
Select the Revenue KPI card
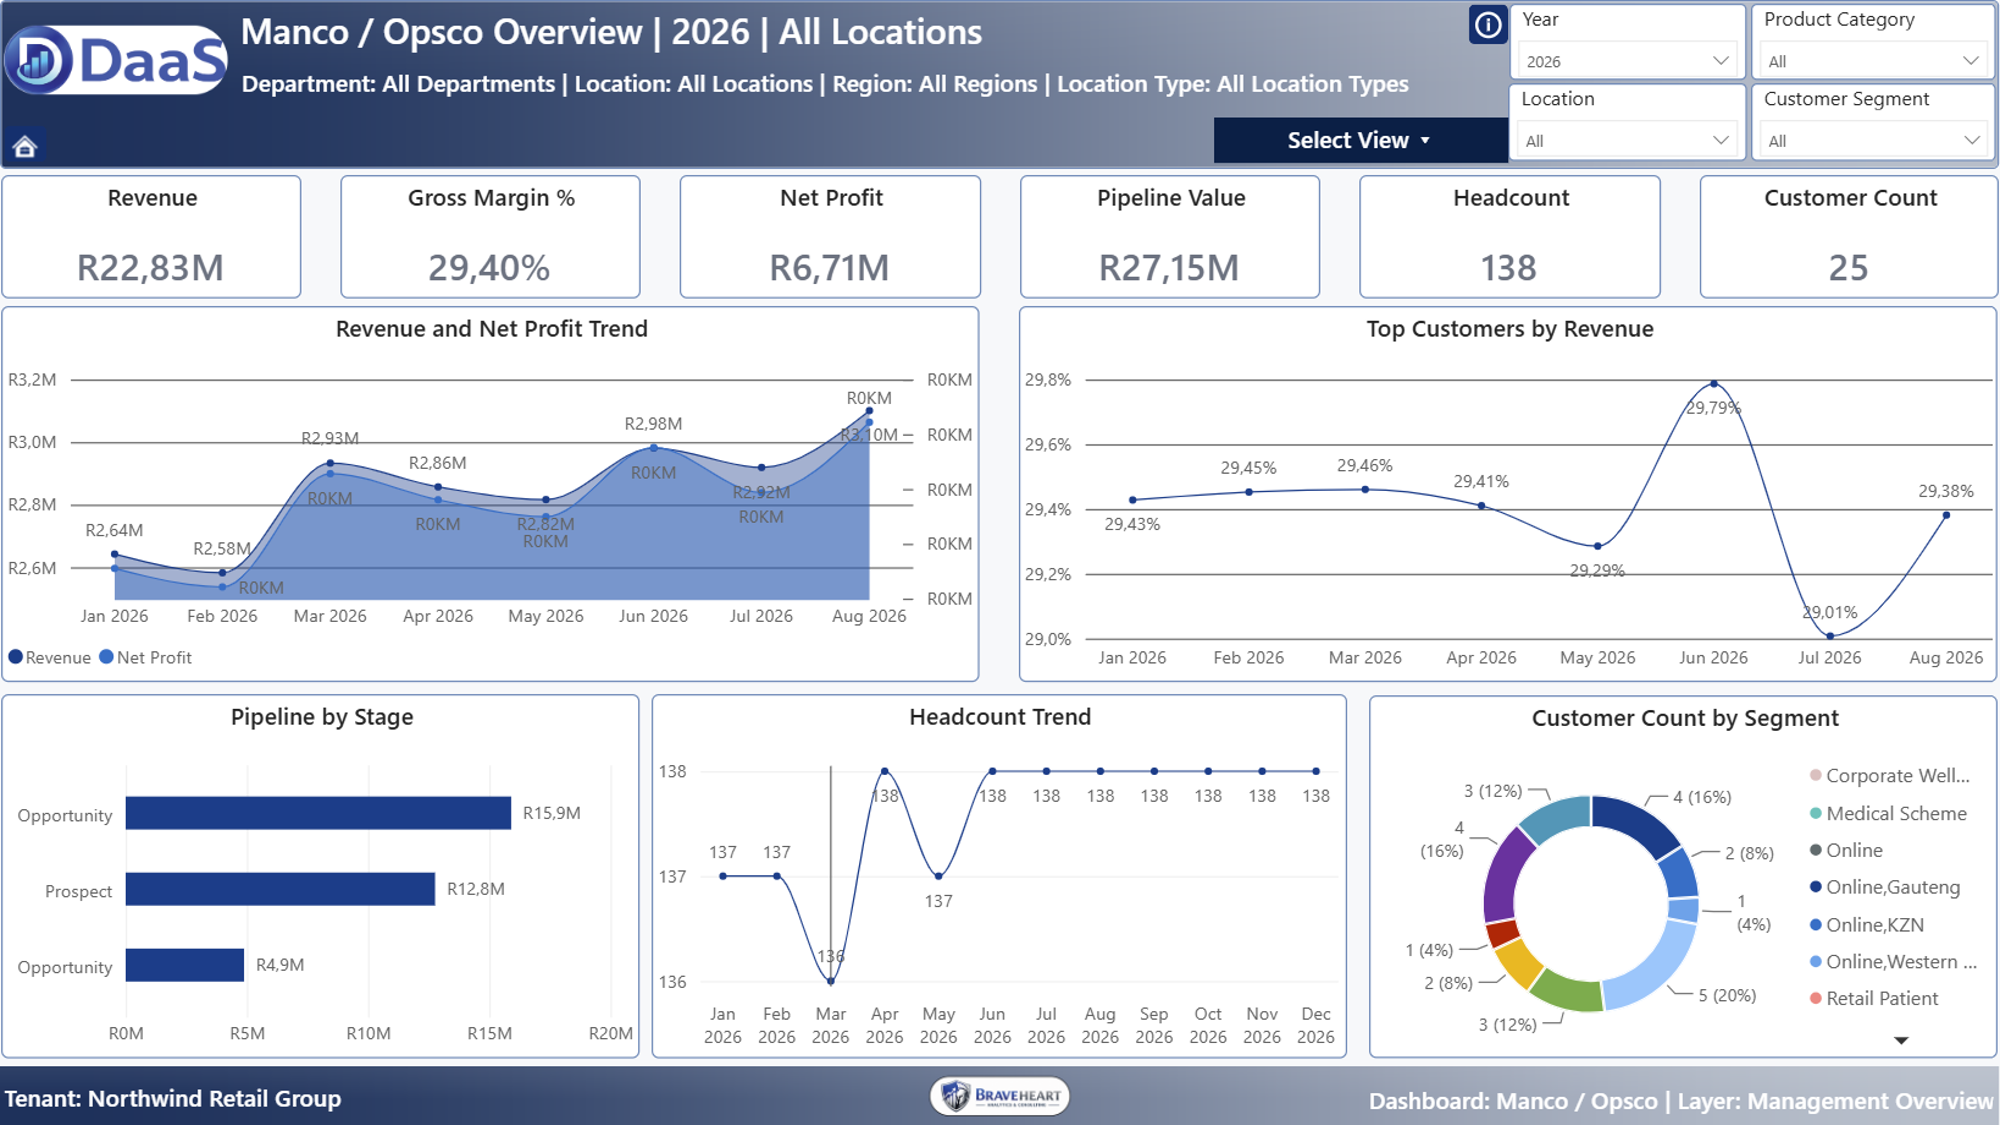click(x=151, y=237)
